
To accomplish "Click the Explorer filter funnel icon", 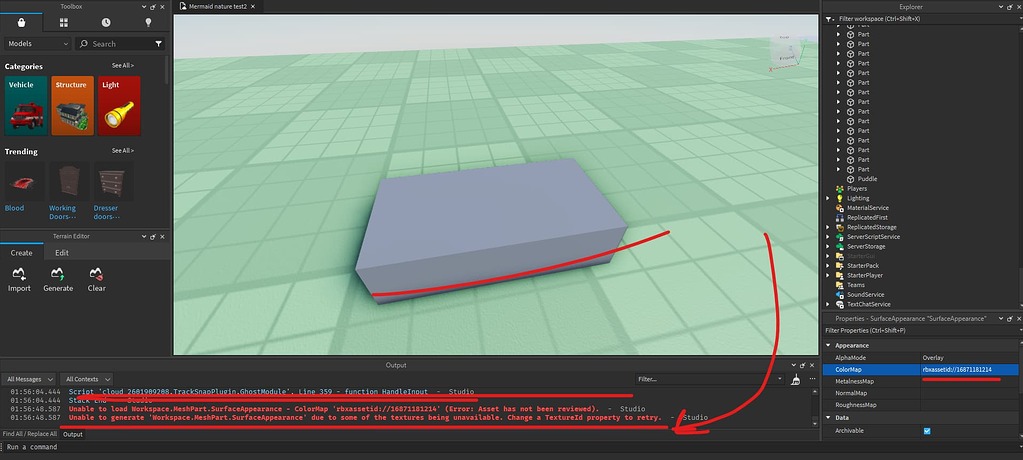I will point(829,19).
